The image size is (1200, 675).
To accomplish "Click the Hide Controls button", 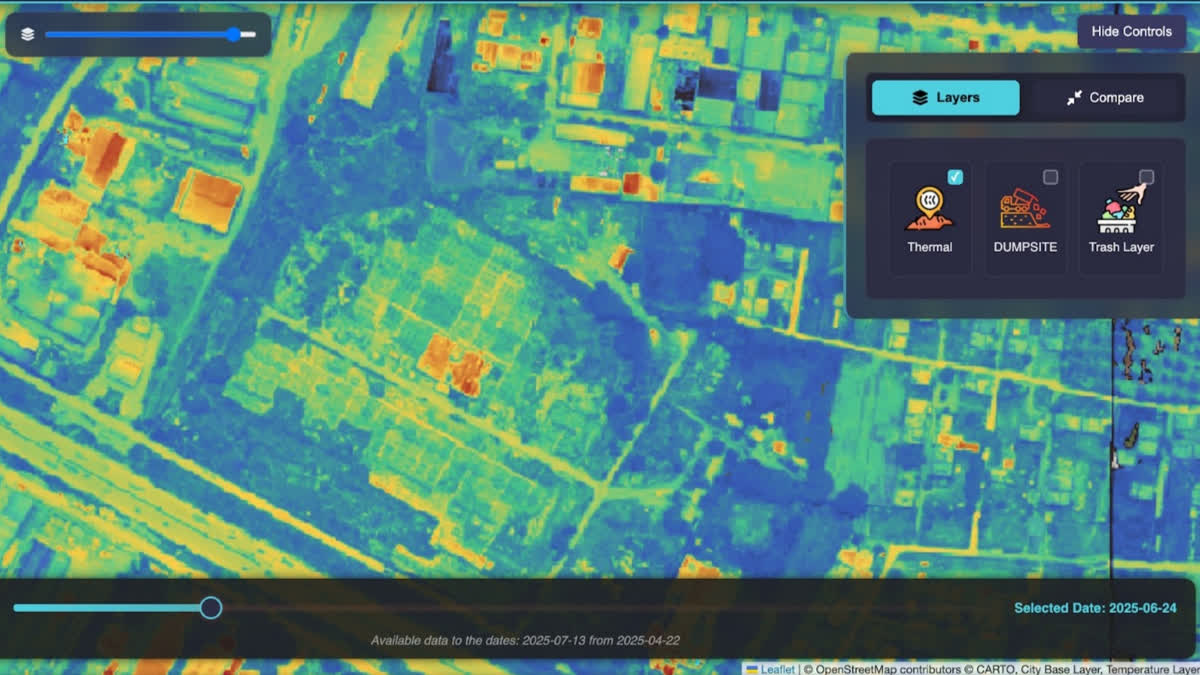I will 1131,31.
